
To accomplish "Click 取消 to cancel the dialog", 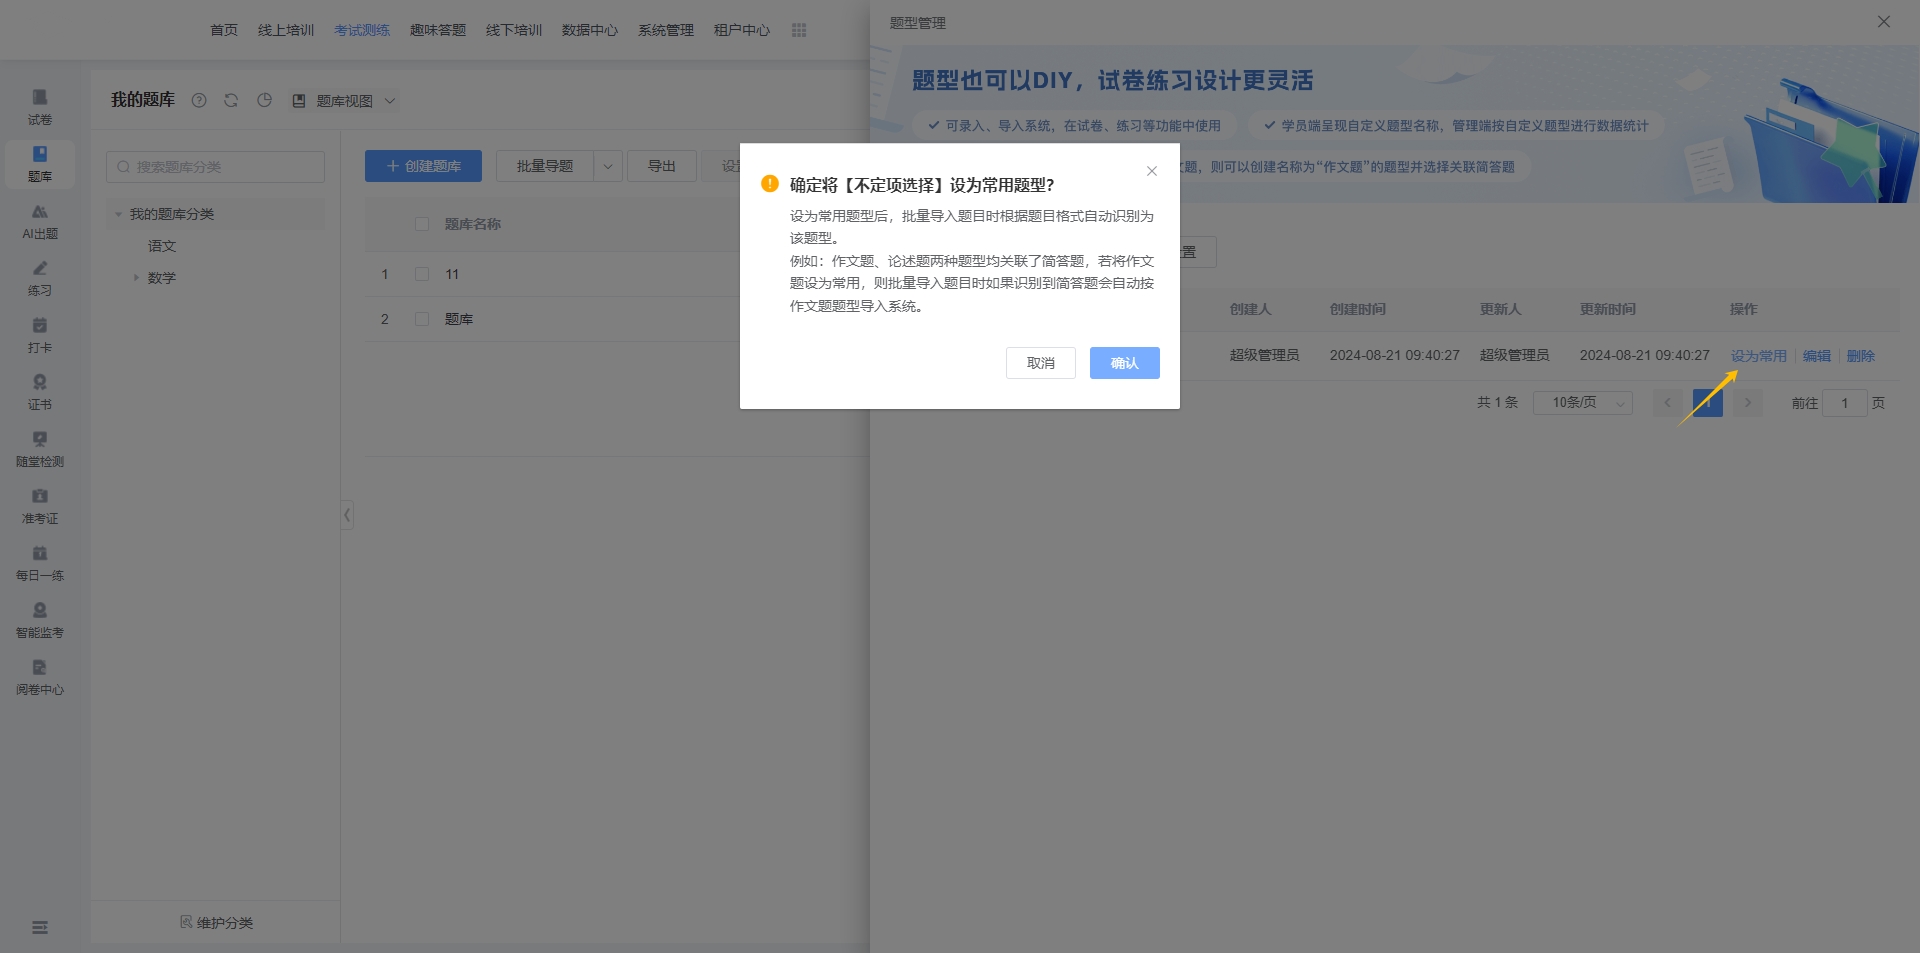I will pyautogui.click(x=1040, y=363).
